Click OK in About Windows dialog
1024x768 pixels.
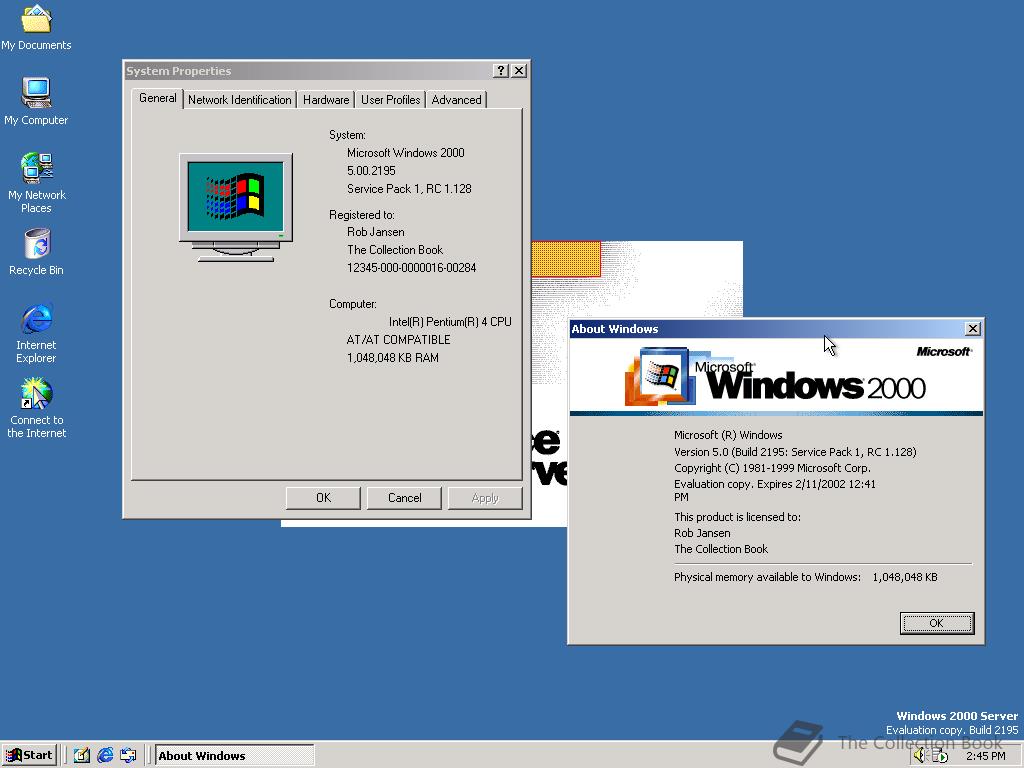[x=936, y=623]
